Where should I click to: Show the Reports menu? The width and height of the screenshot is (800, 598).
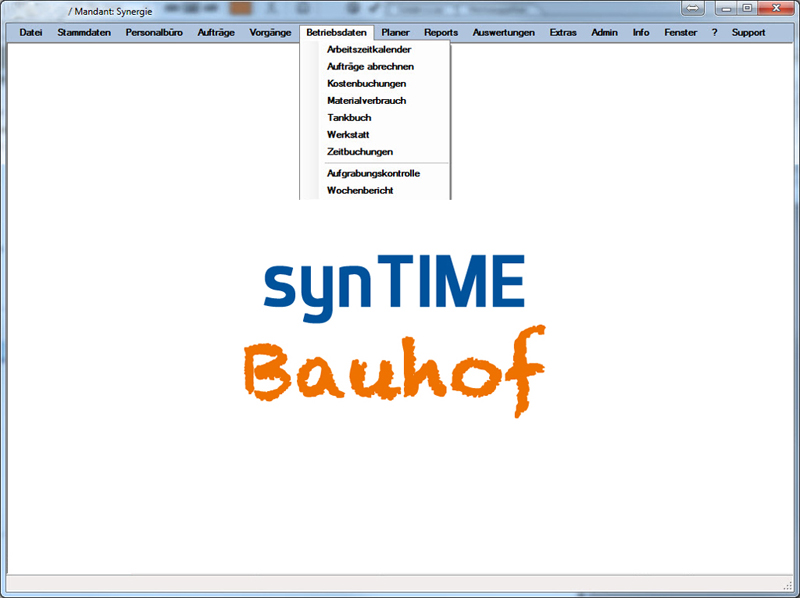[441, 32]
